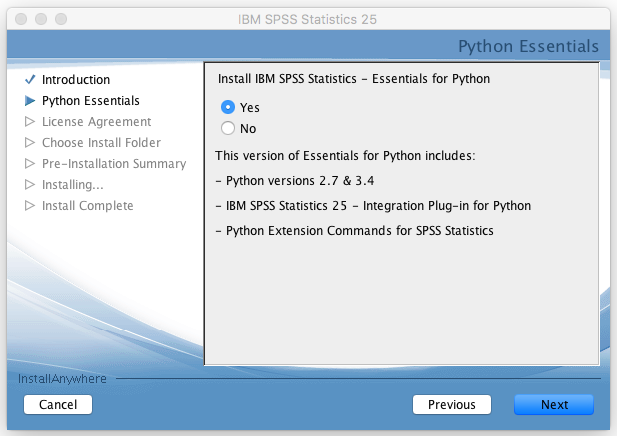This screenshot has height=436, width=617.
Task: Click the Next button
Action: pos(554,405)
